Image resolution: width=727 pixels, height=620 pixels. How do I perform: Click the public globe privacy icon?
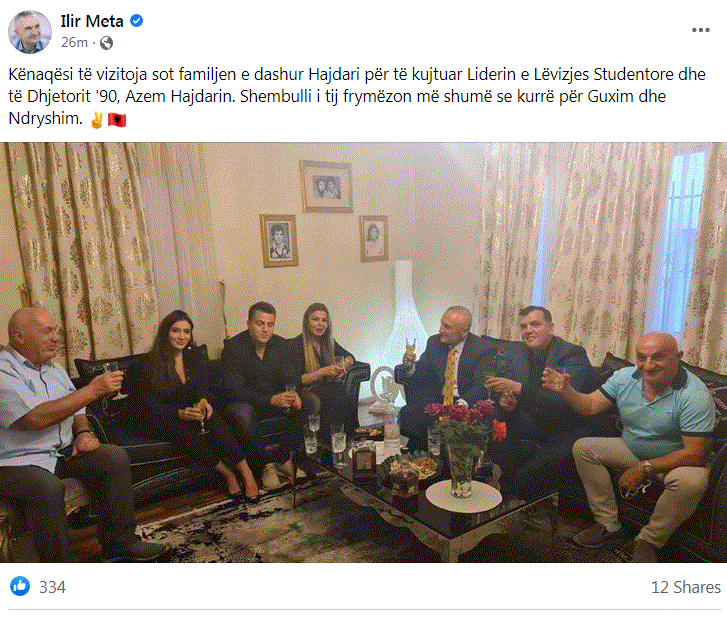pos(106,43)
